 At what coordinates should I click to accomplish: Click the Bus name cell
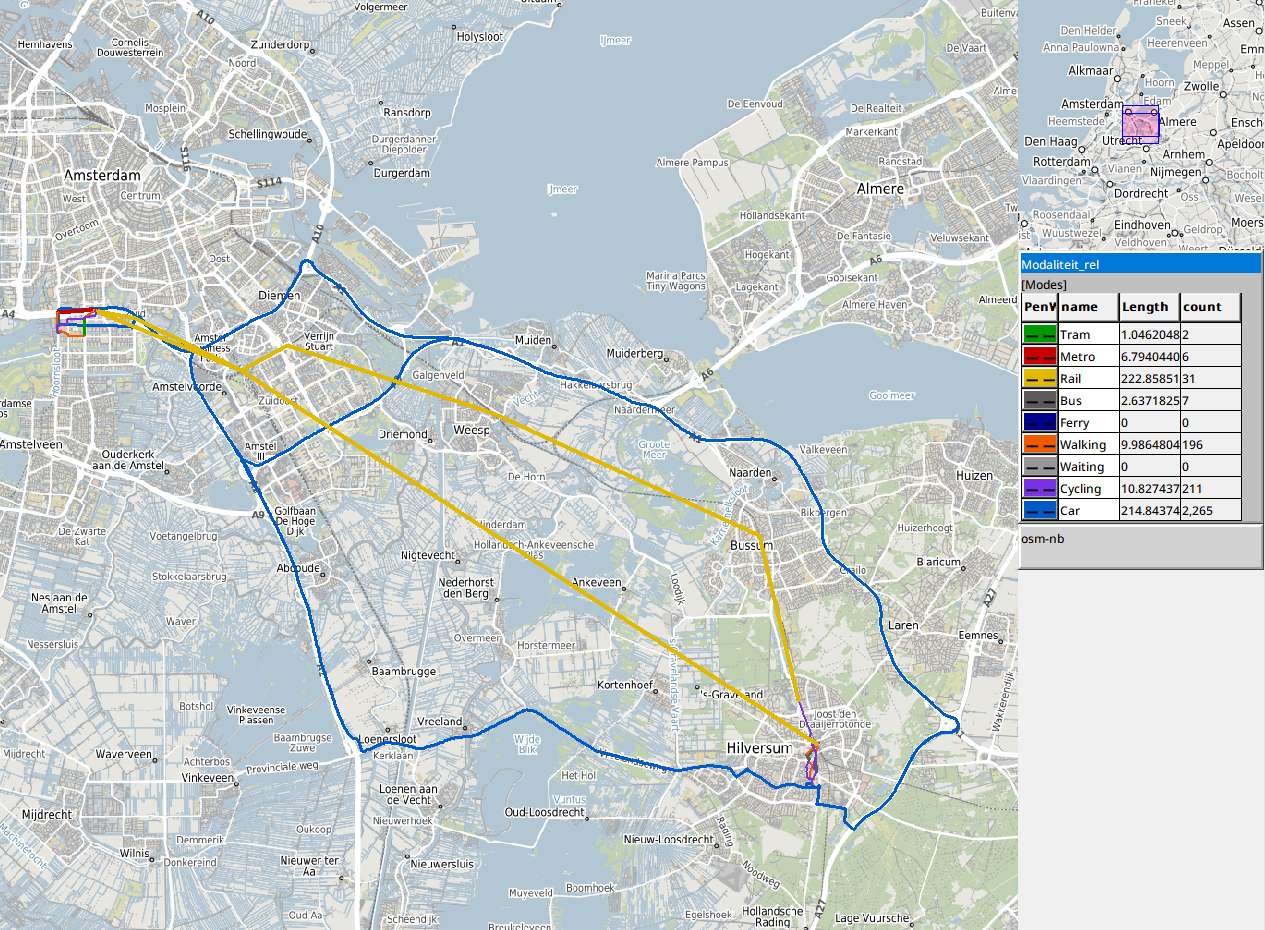click(1088, 401)
